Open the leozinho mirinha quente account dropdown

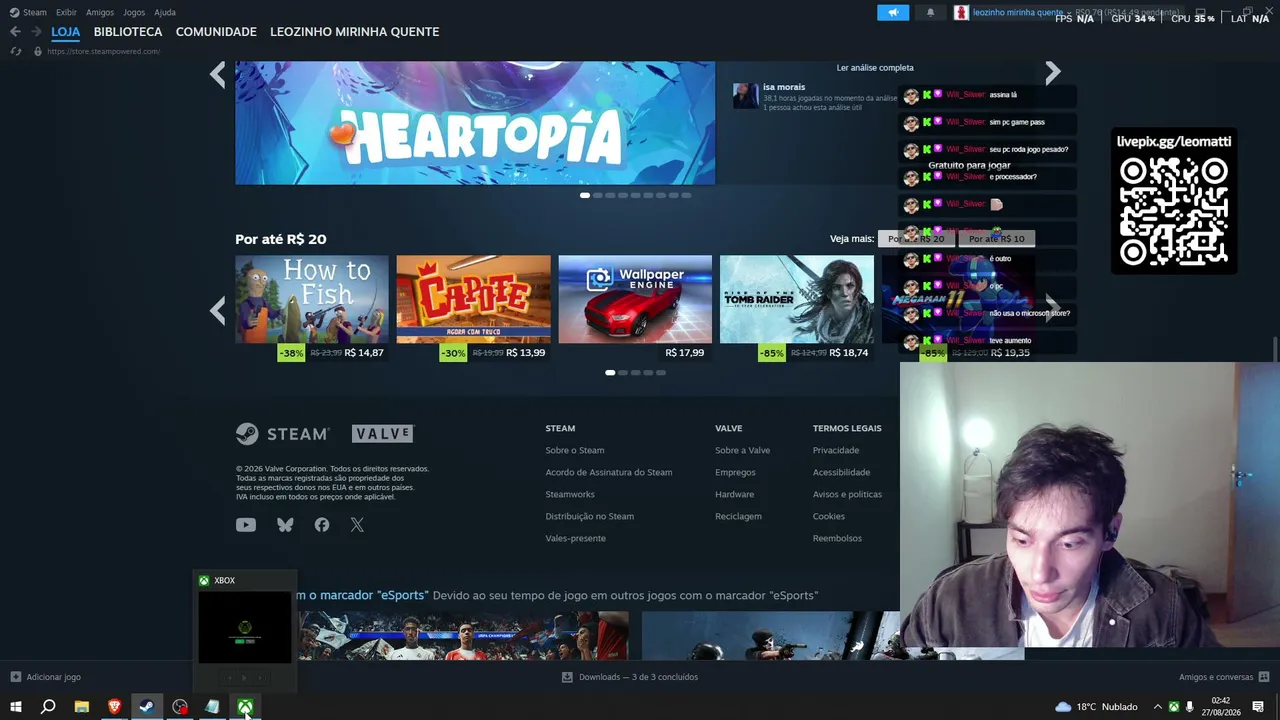tap(1018, 12)
